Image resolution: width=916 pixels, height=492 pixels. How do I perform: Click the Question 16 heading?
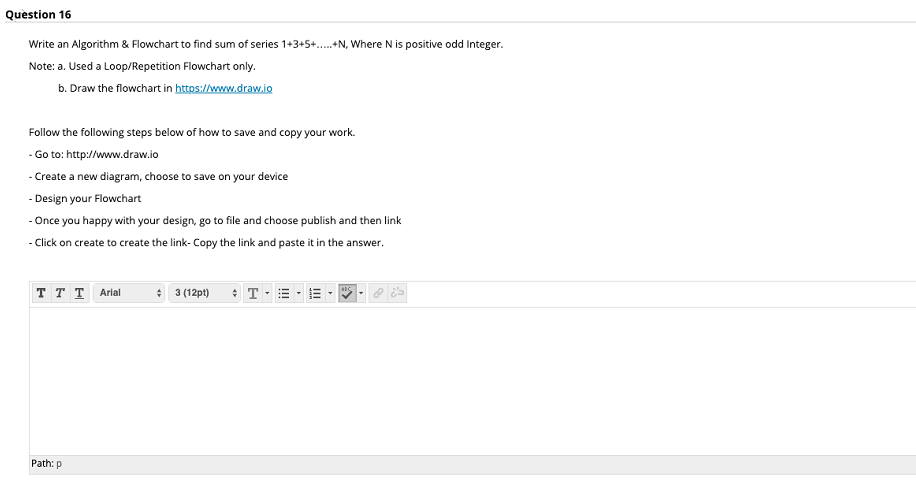pos(39,15)
